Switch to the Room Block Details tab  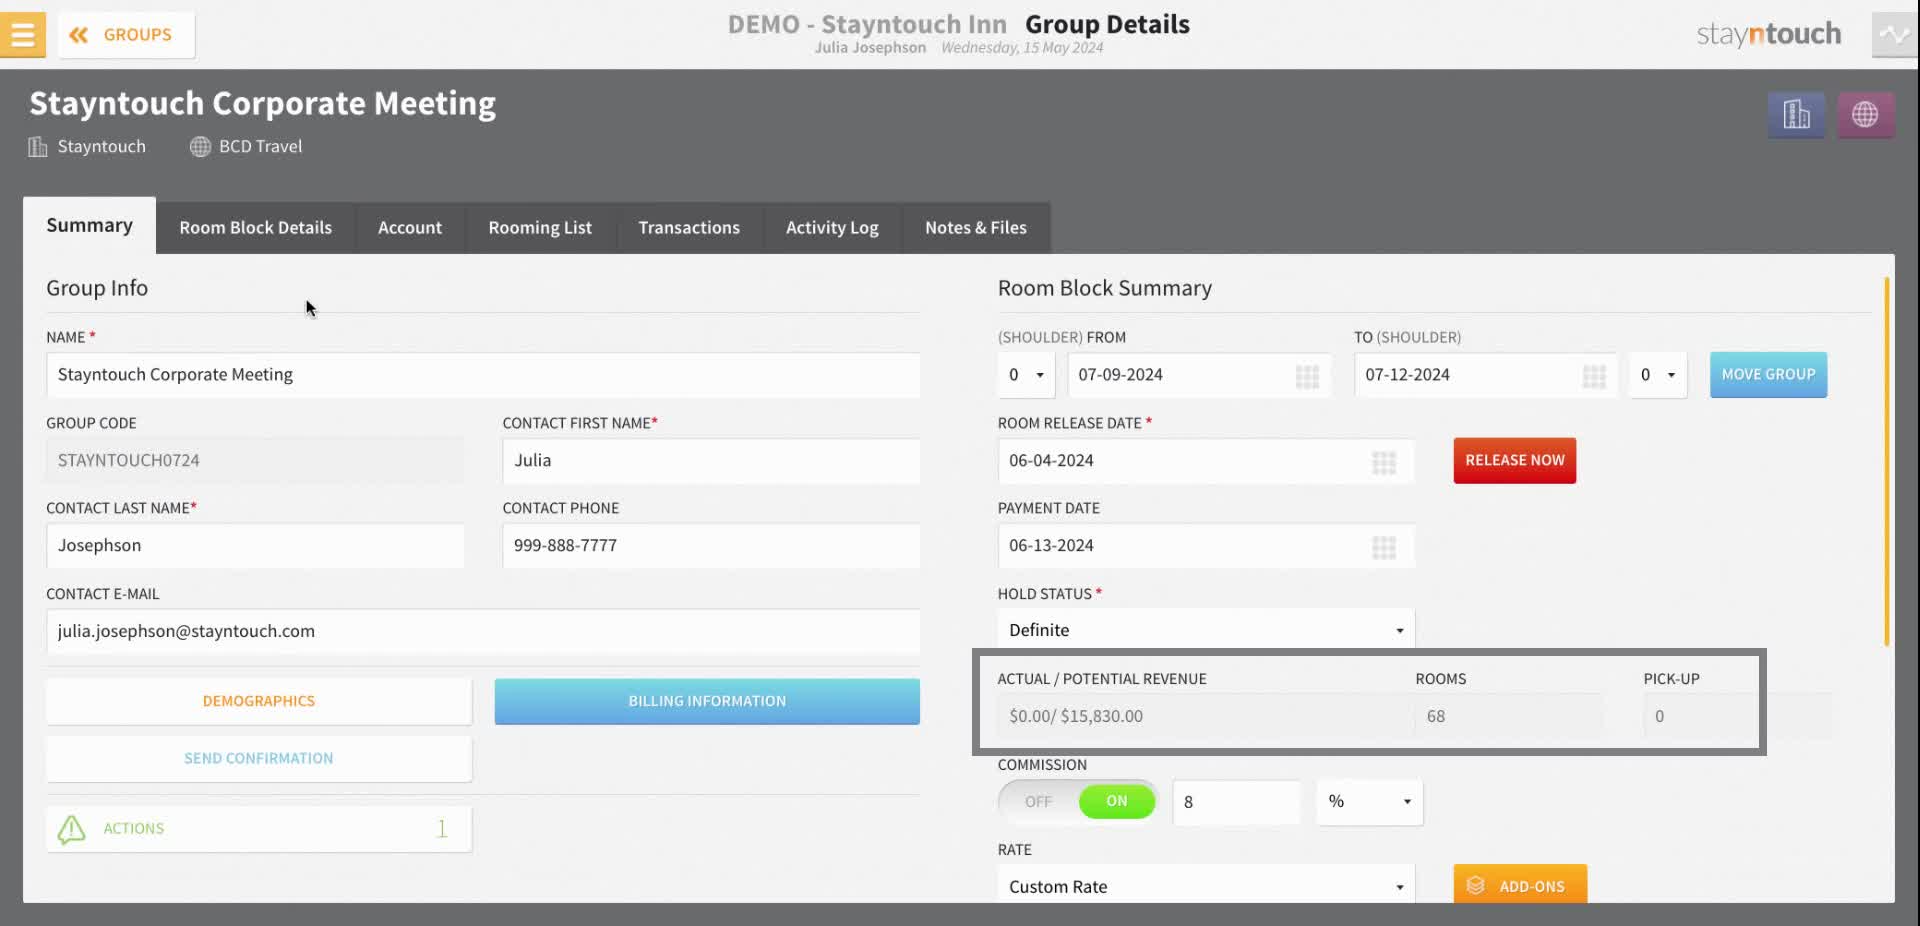pos(256,228)
